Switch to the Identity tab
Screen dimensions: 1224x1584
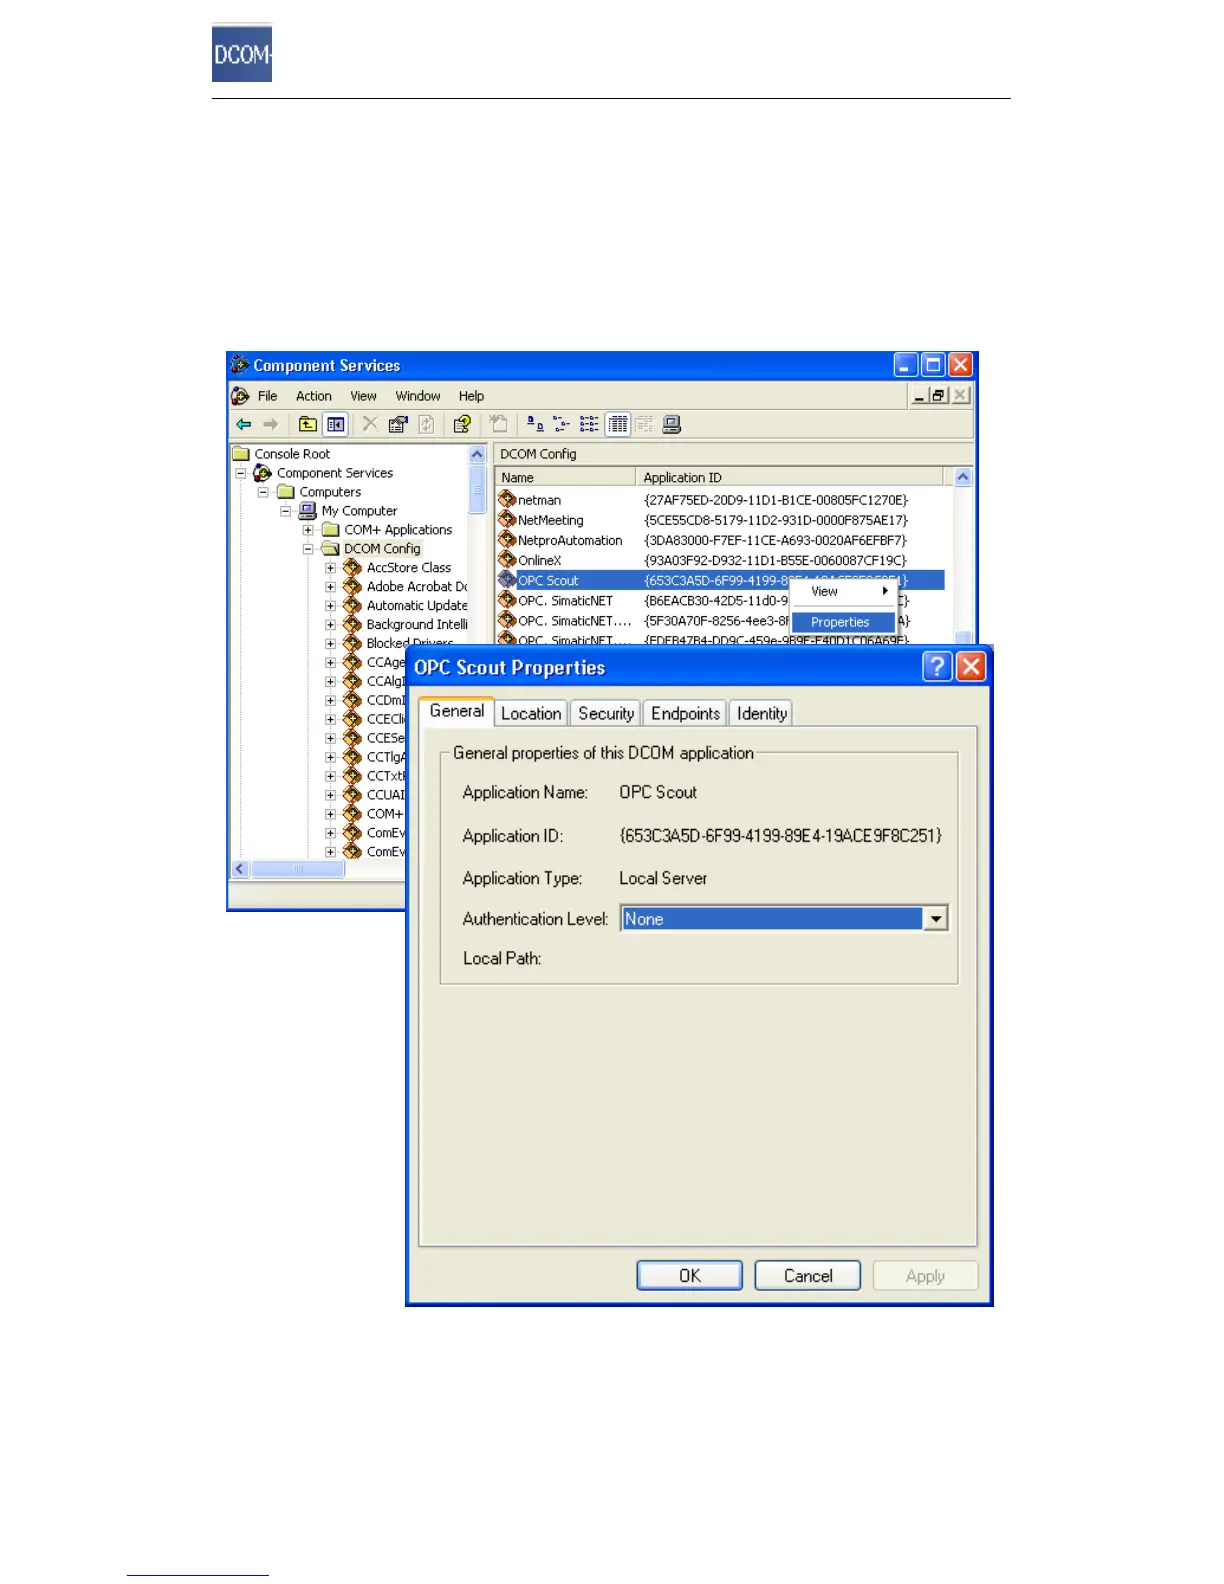pyautogui.click(x=761, y=713)
